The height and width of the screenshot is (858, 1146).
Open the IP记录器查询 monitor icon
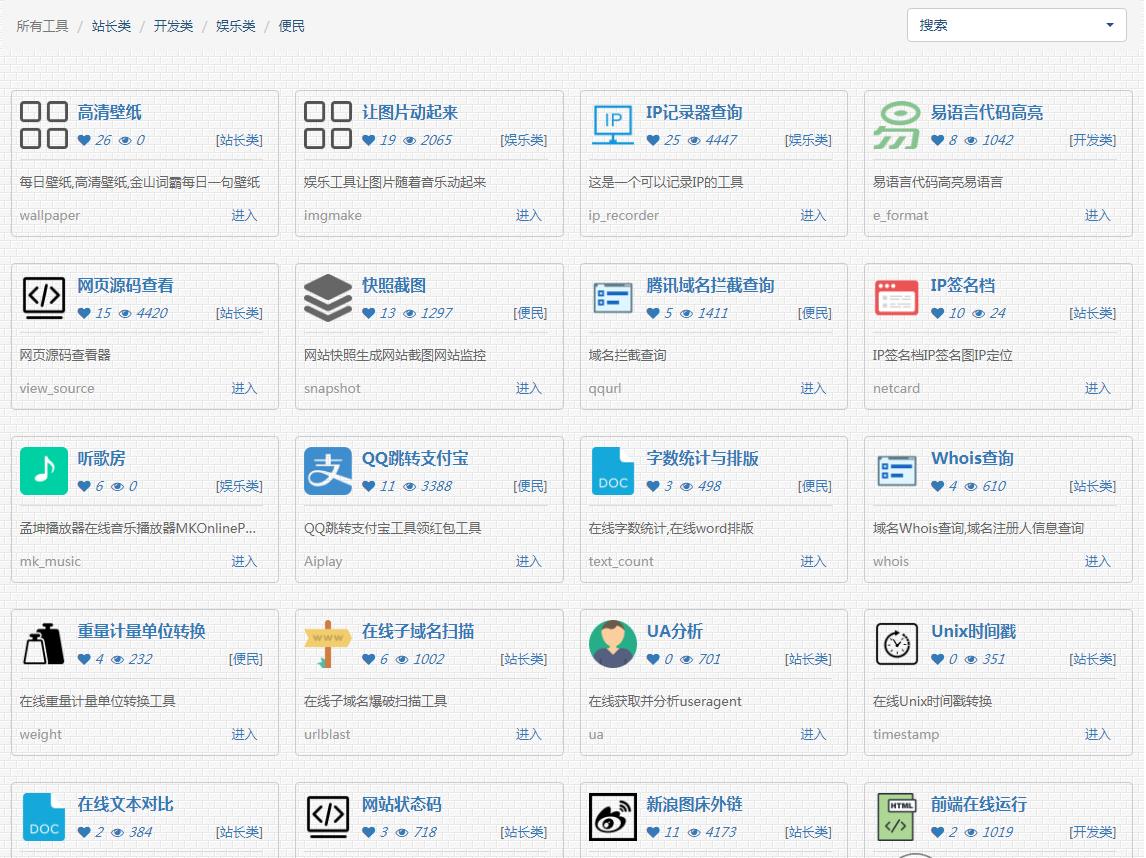click(612, 125)
